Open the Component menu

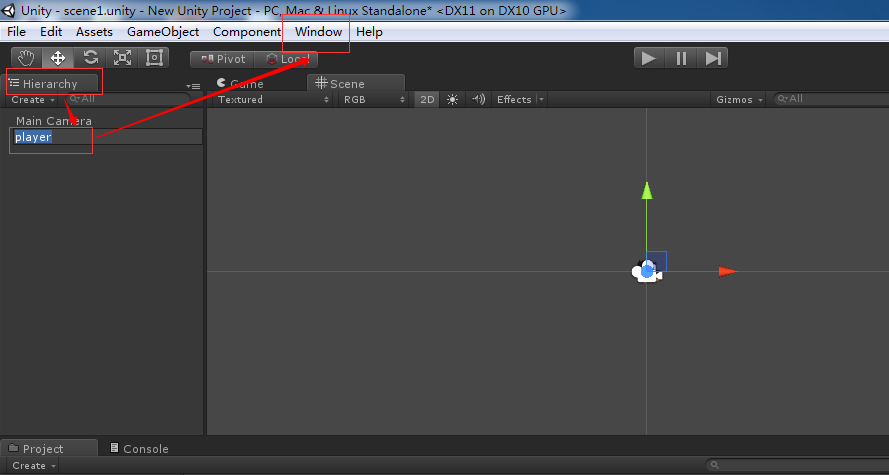247,32
